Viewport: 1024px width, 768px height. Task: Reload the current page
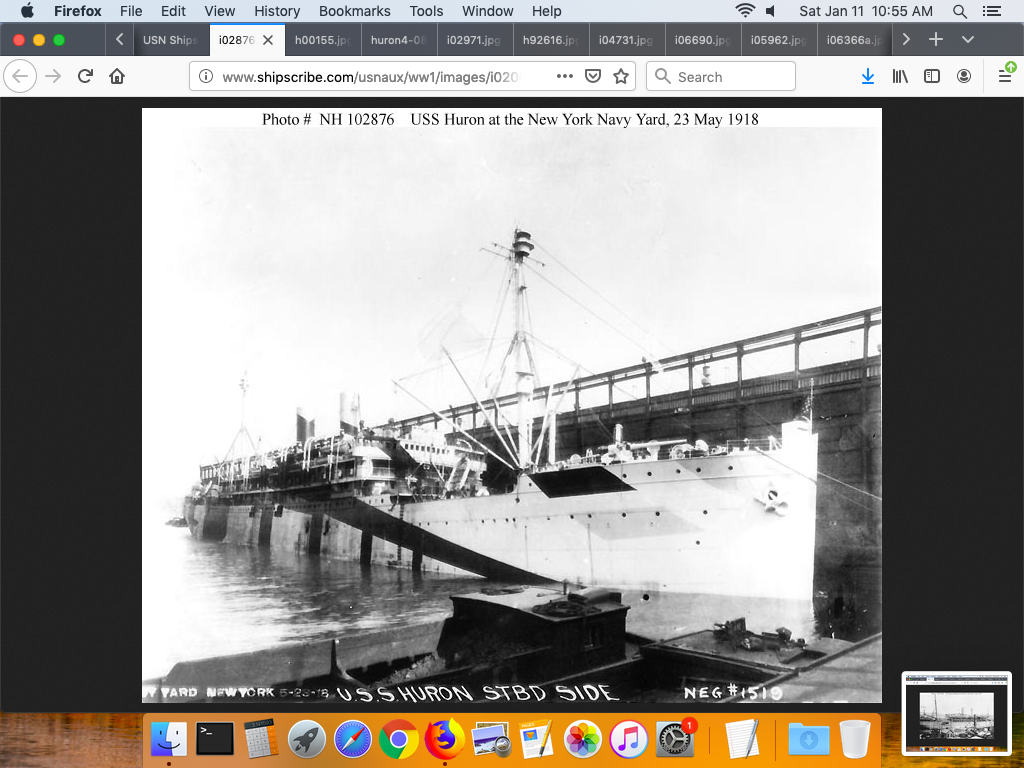[x=86, y=77]
